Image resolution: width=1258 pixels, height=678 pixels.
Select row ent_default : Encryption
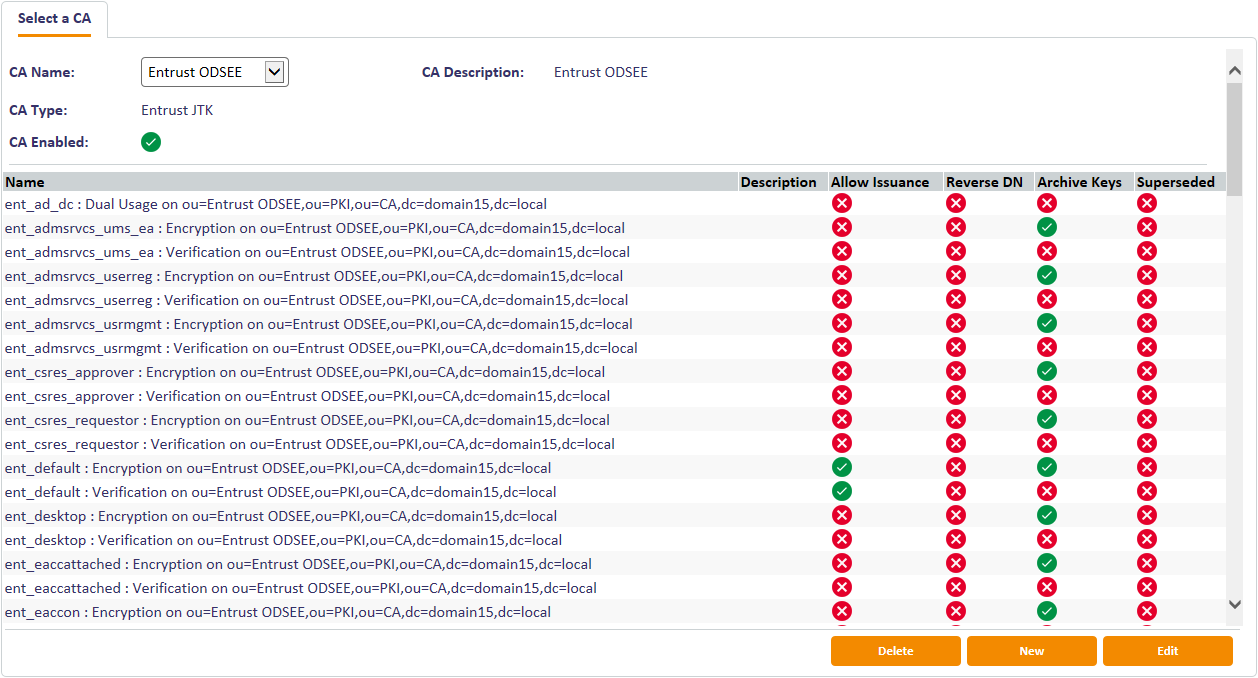614,467
